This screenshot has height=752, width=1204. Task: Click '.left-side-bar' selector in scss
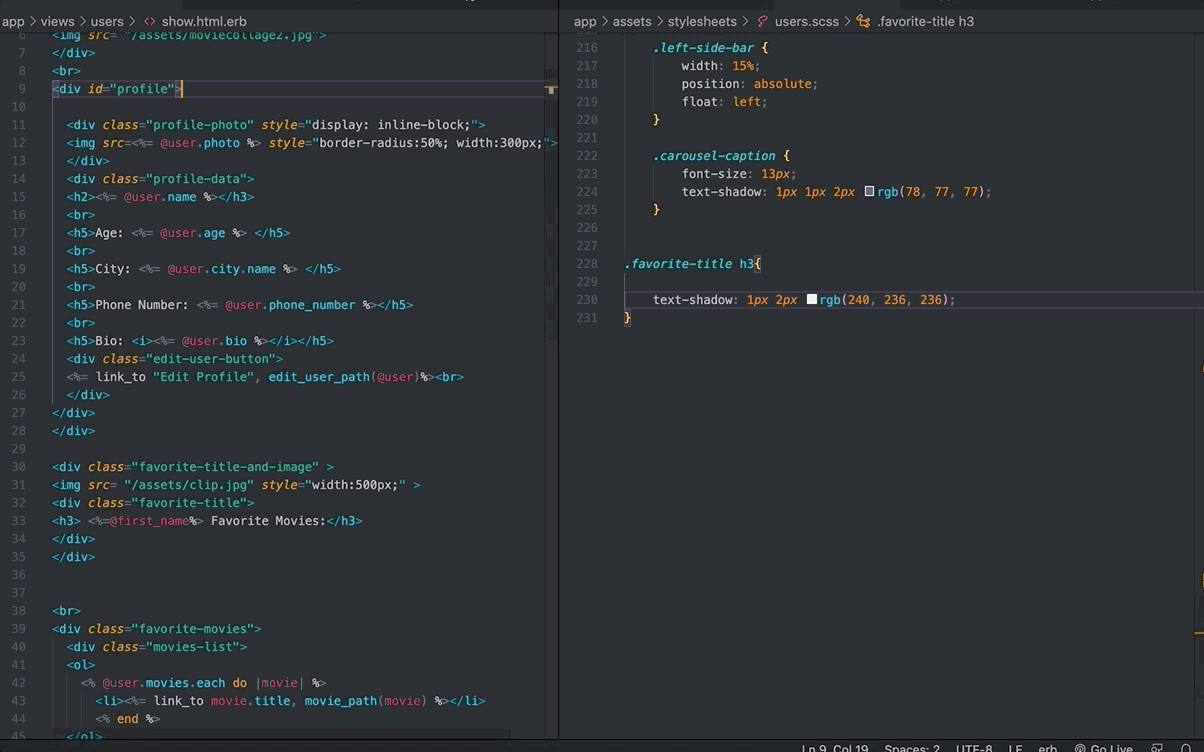[703, 48]
